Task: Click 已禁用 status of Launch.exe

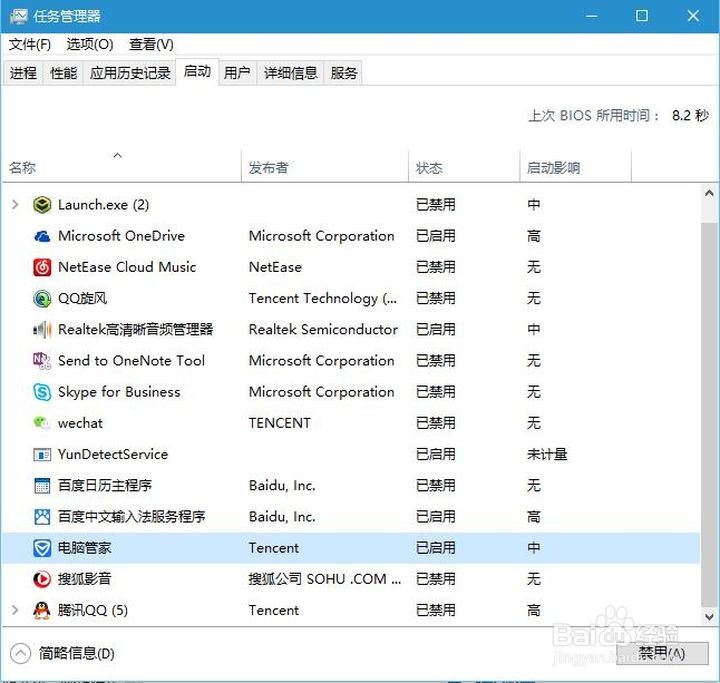Action: pos(436,205)
